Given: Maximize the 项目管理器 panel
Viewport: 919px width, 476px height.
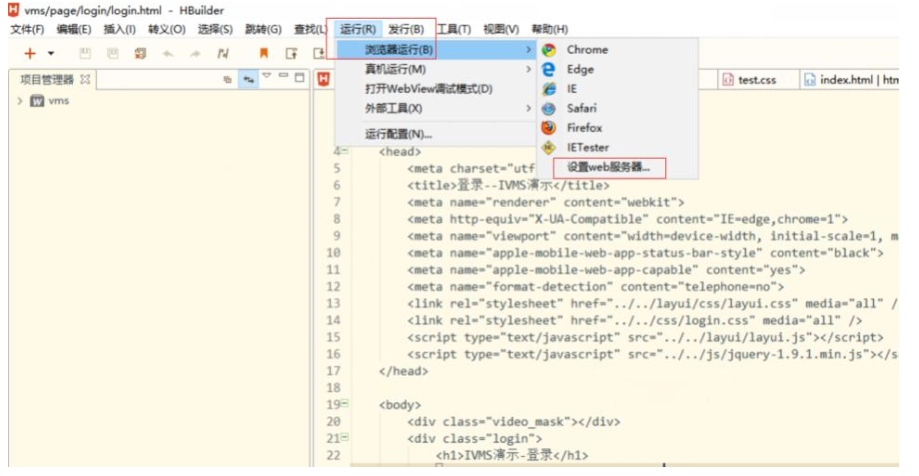Looking at the screenshot, I should pyautogui.click(x=299, y=77).
